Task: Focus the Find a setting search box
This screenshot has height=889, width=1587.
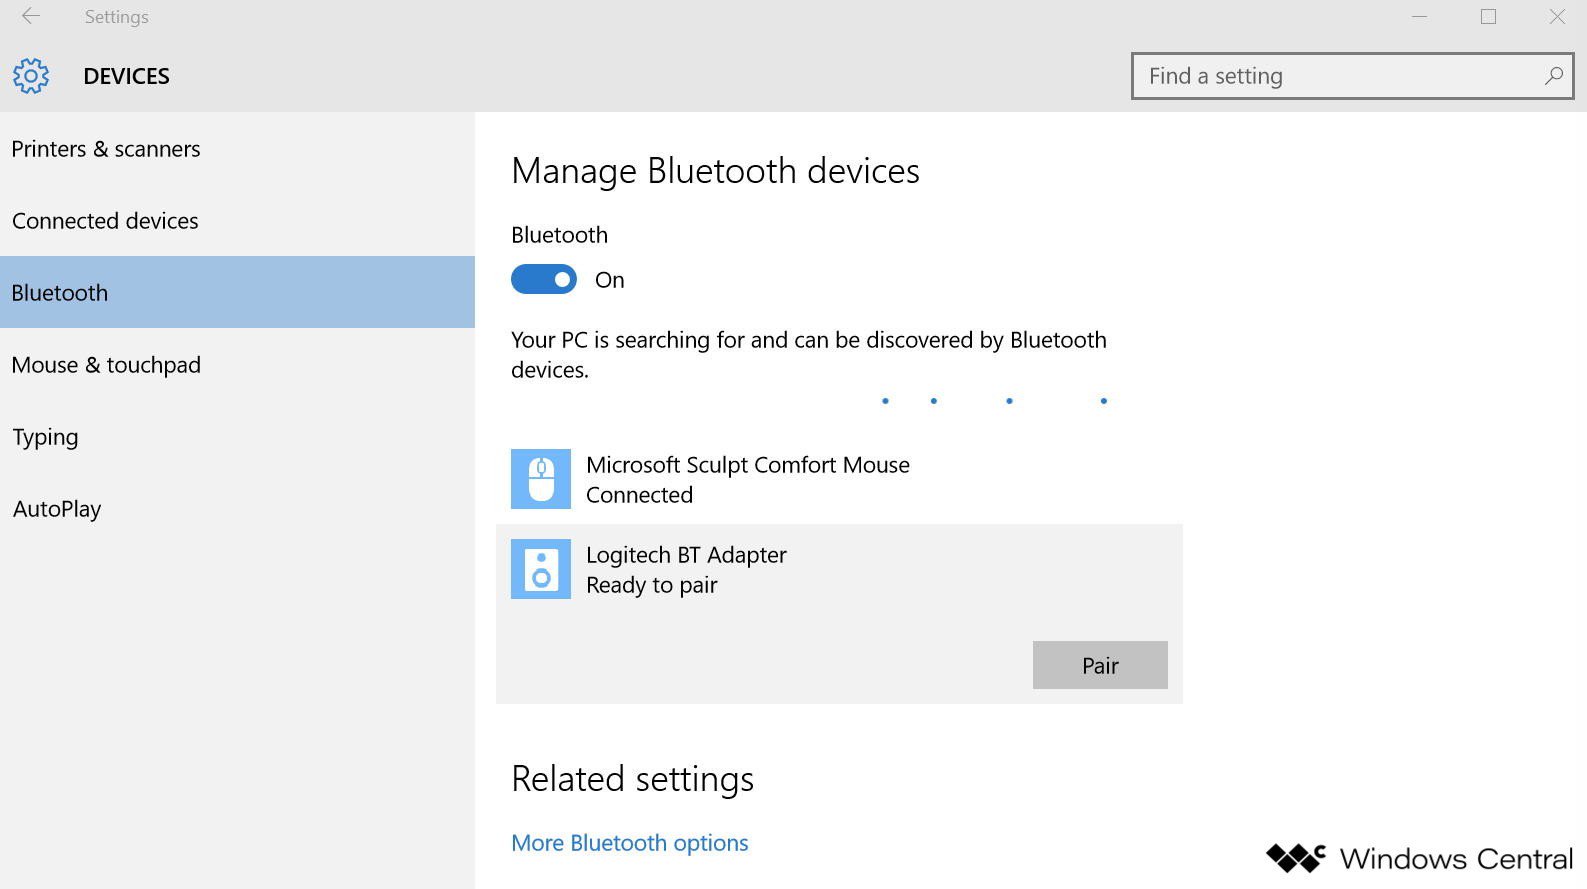Action: point(1352,76)
